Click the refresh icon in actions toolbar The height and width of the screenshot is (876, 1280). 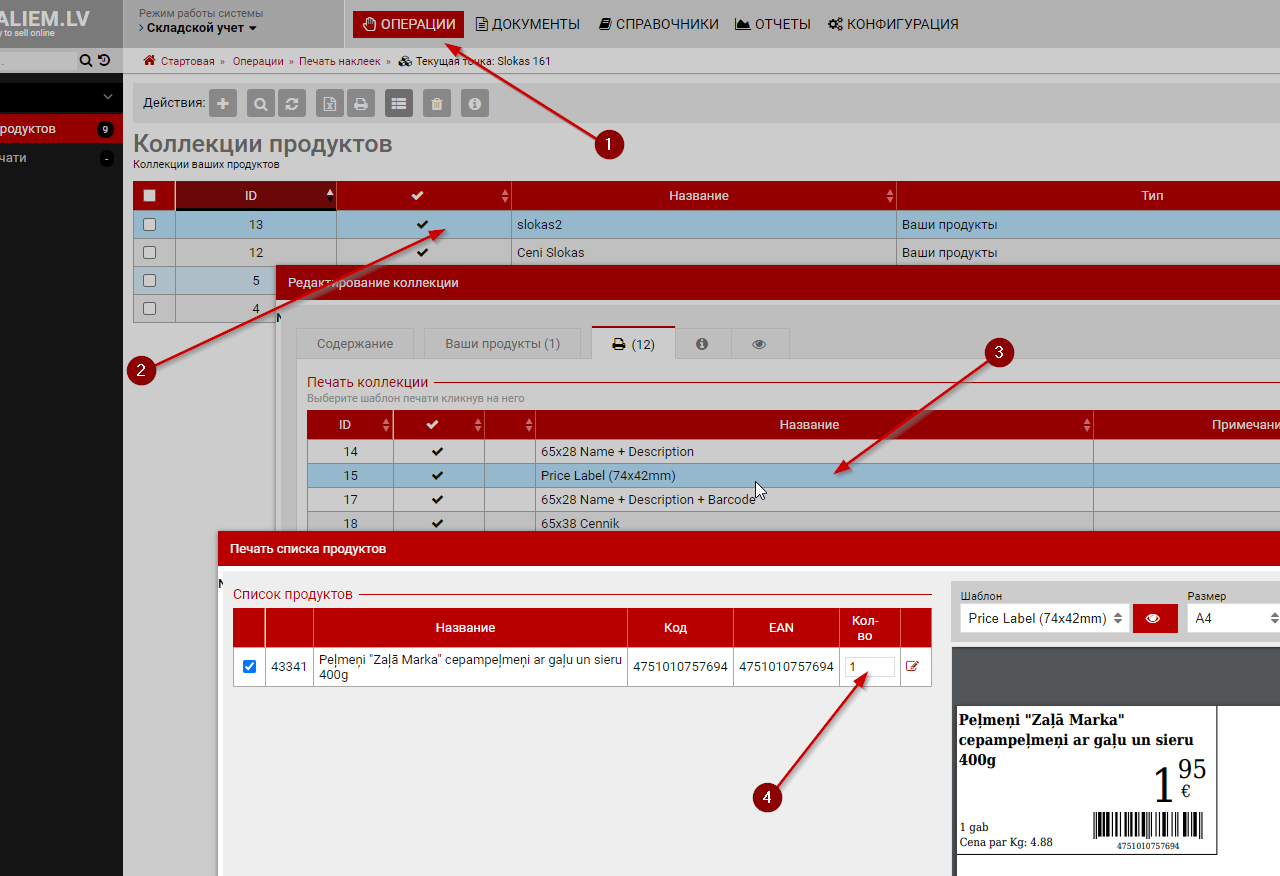291,103
